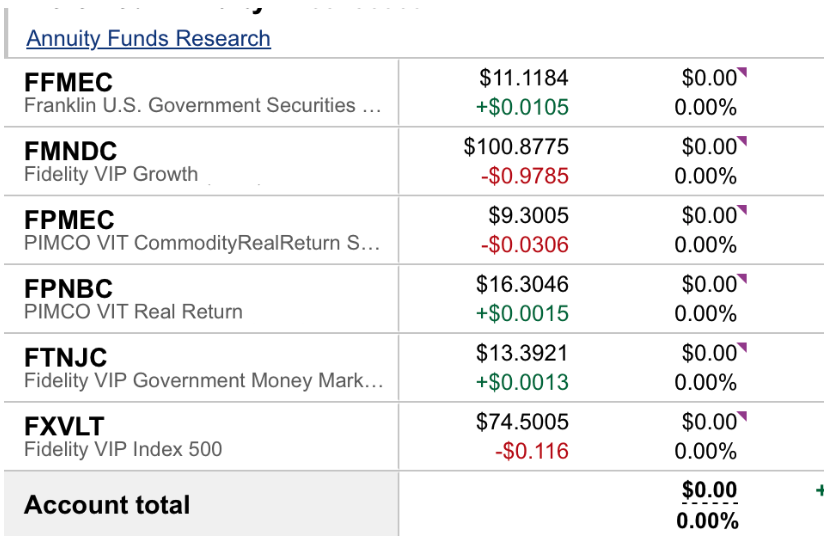
Task: Click purple corner indicator in FMNDC row
Action: click(x=743, y=141)
